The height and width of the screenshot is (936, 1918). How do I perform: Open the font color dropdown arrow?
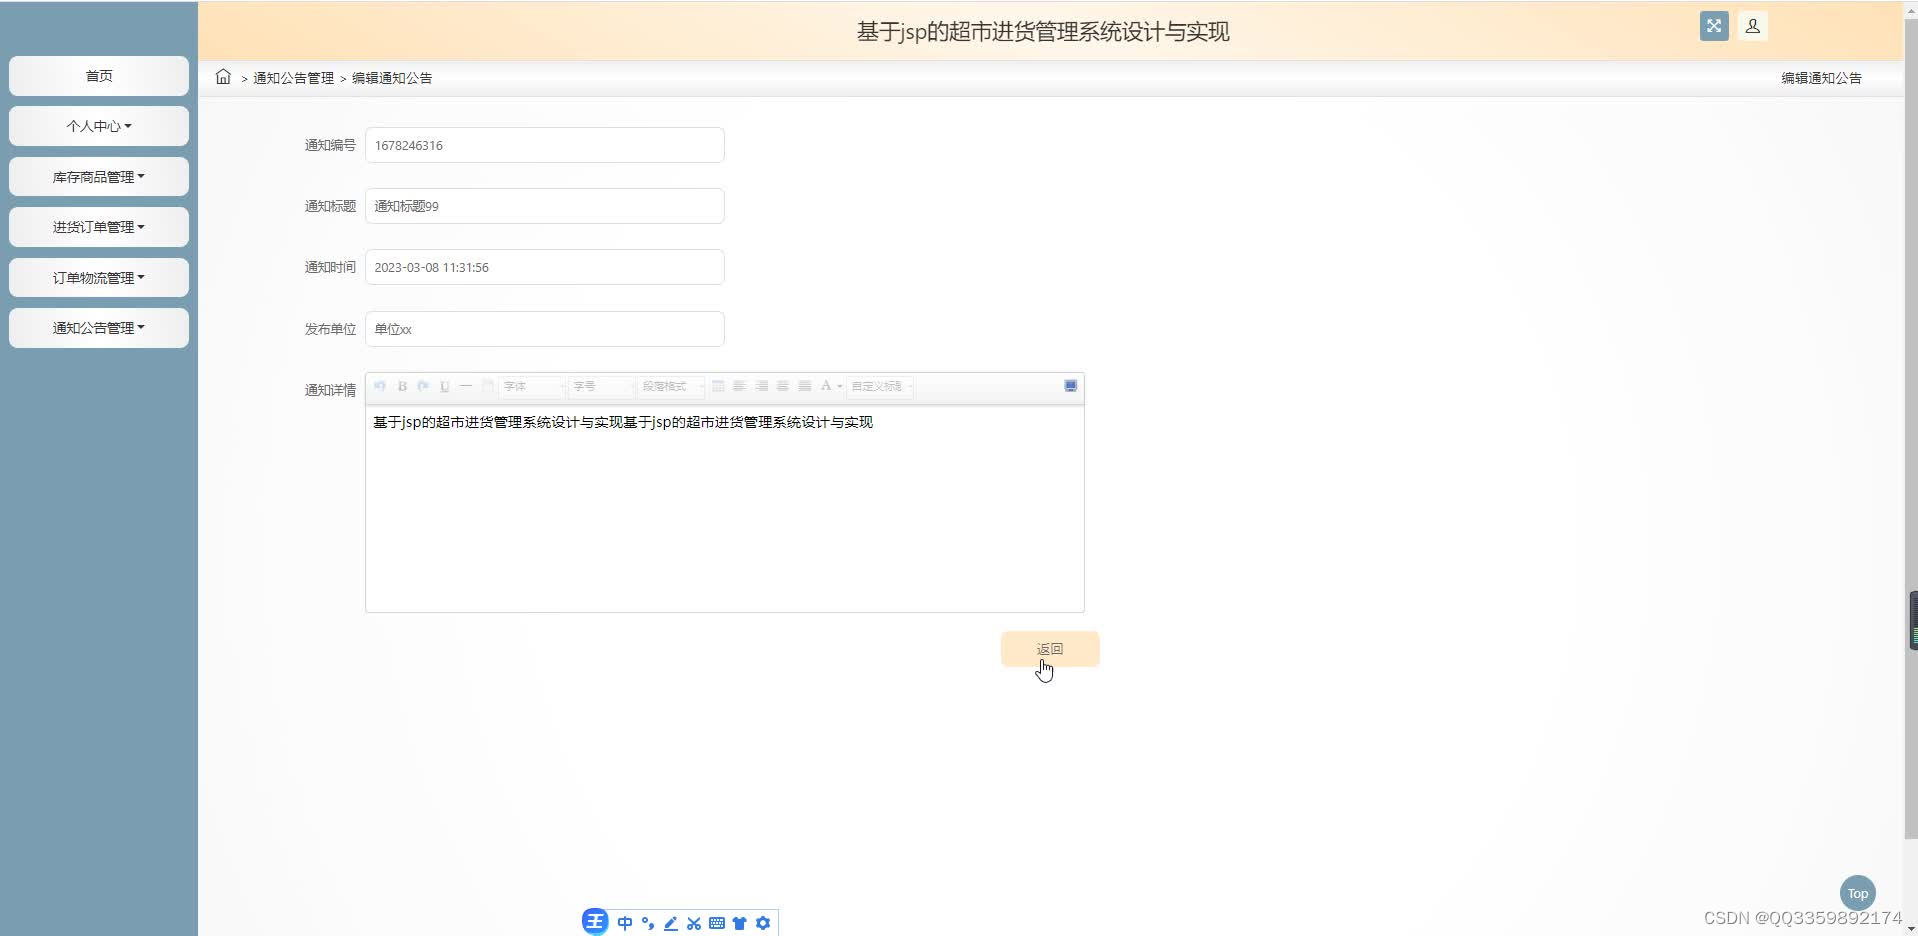click(x=840, y=387)
